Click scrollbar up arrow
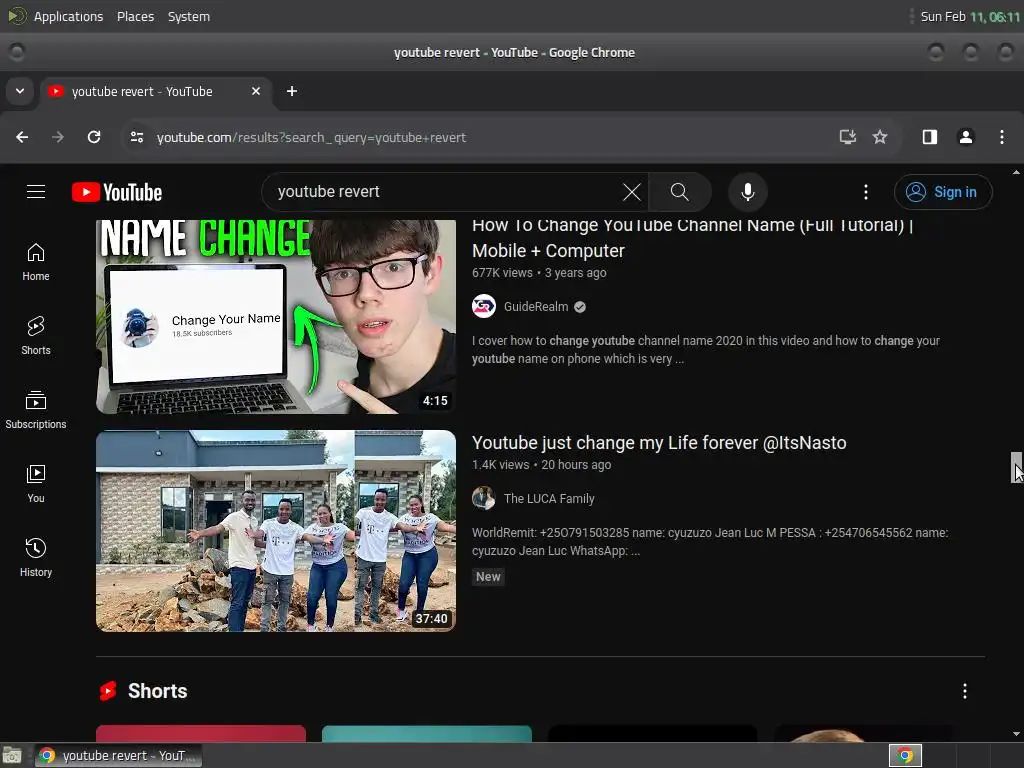This screenshot has height=768, width=1024. (1016, 172)
